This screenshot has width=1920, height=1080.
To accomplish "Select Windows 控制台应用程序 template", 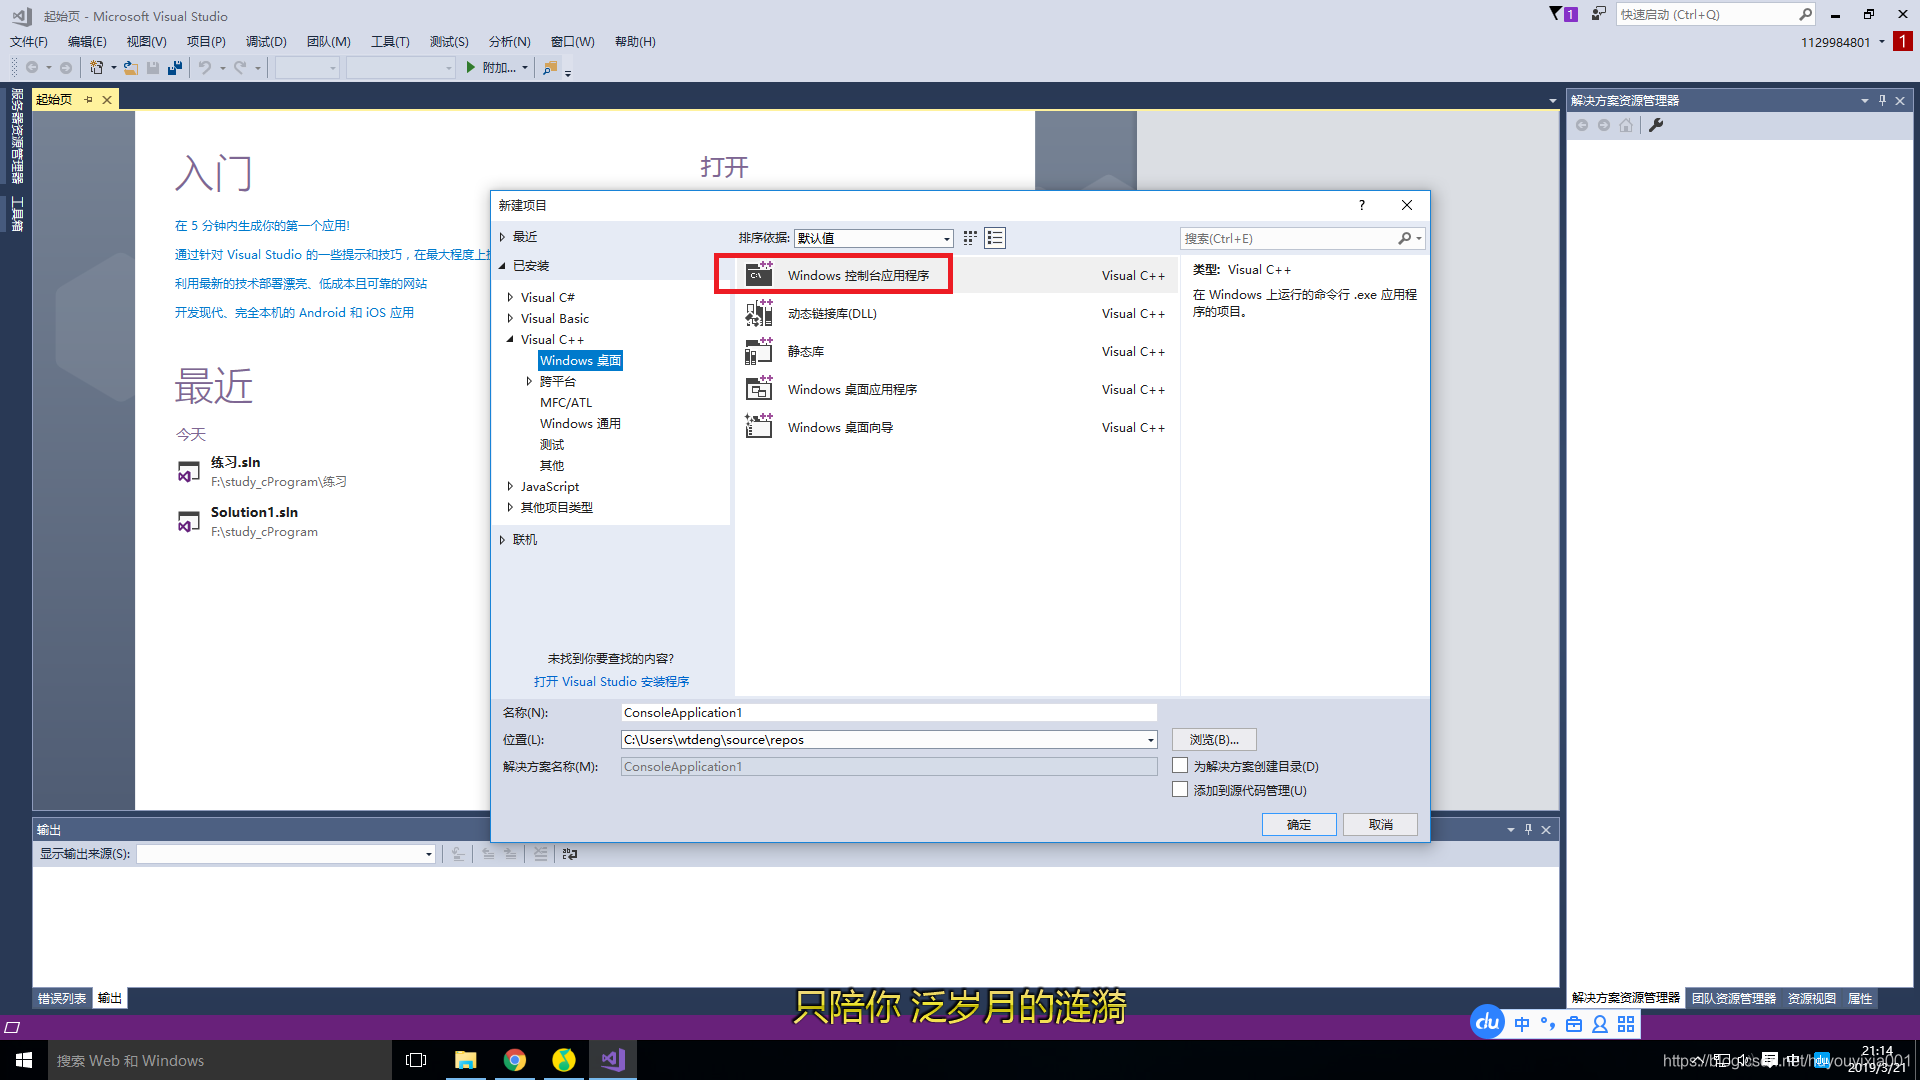I will coord(955,276).
